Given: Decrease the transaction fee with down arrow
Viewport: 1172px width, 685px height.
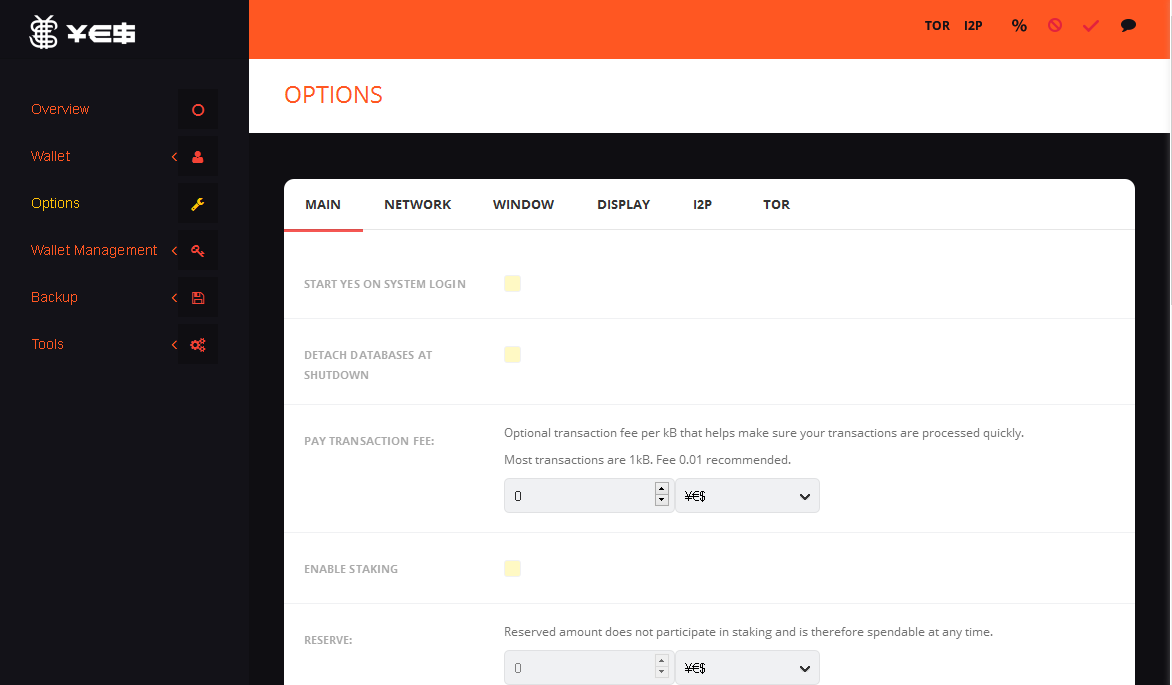Looking at the screenshot, I should coord(661,501).
